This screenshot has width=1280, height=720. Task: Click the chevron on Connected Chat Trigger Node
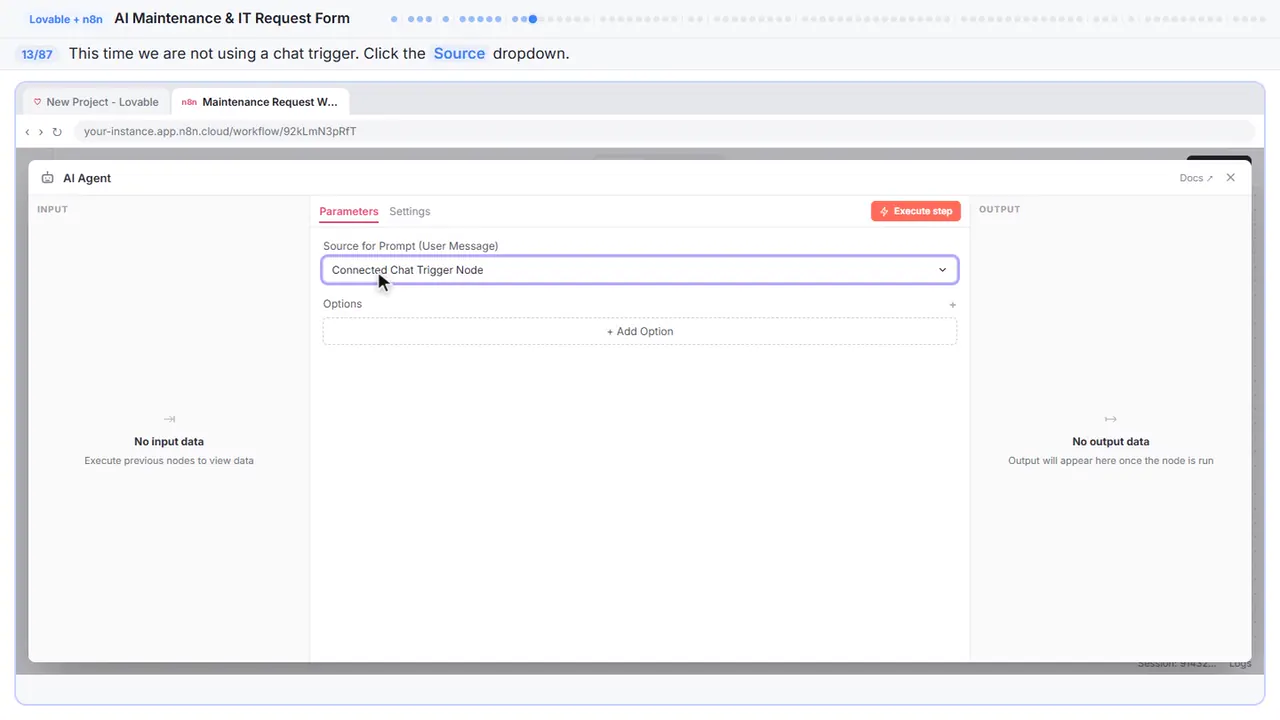(942, 270)
